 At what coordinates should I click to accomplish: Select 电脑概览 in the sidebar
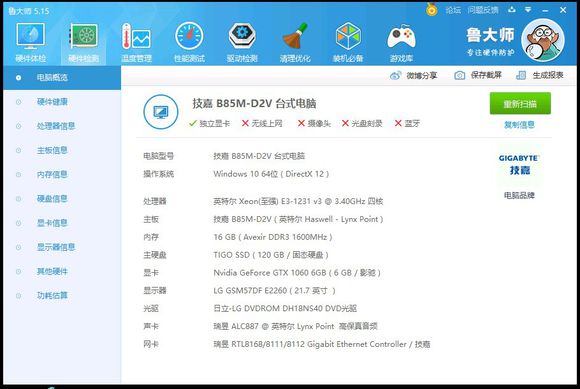click(62, 78)
